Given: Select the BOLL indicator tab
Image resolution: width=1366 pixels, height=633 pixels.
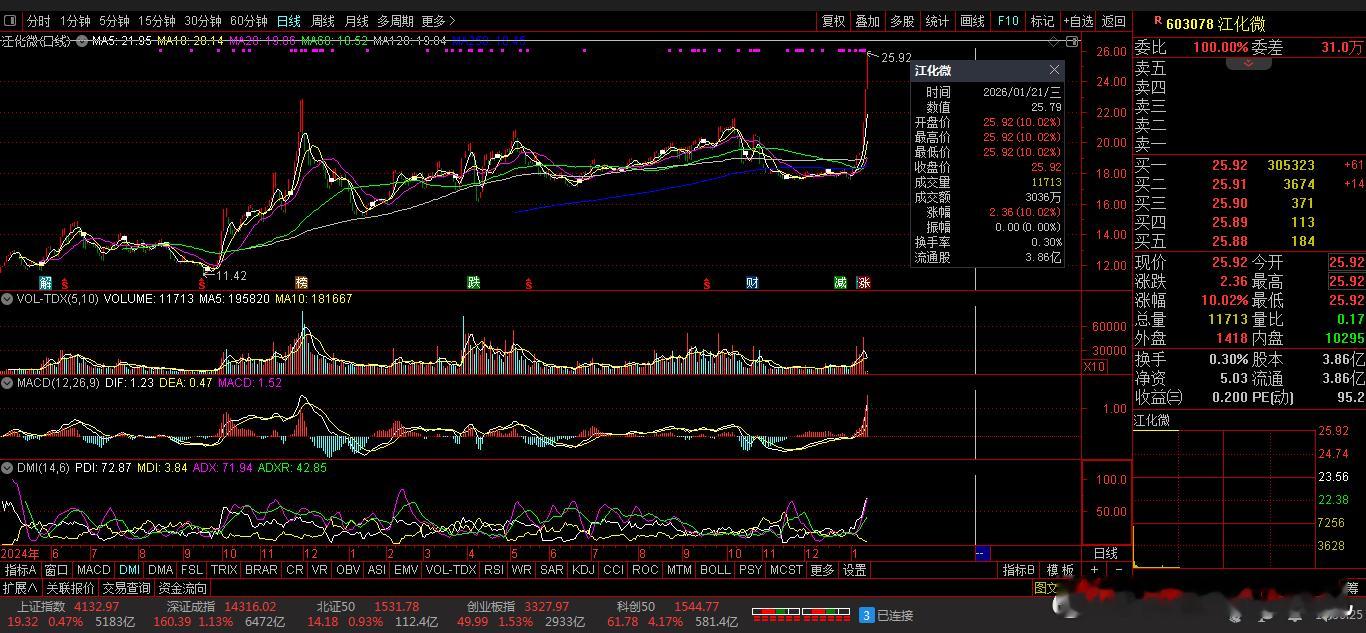Looking at the screenshot, I should [715, 570].
